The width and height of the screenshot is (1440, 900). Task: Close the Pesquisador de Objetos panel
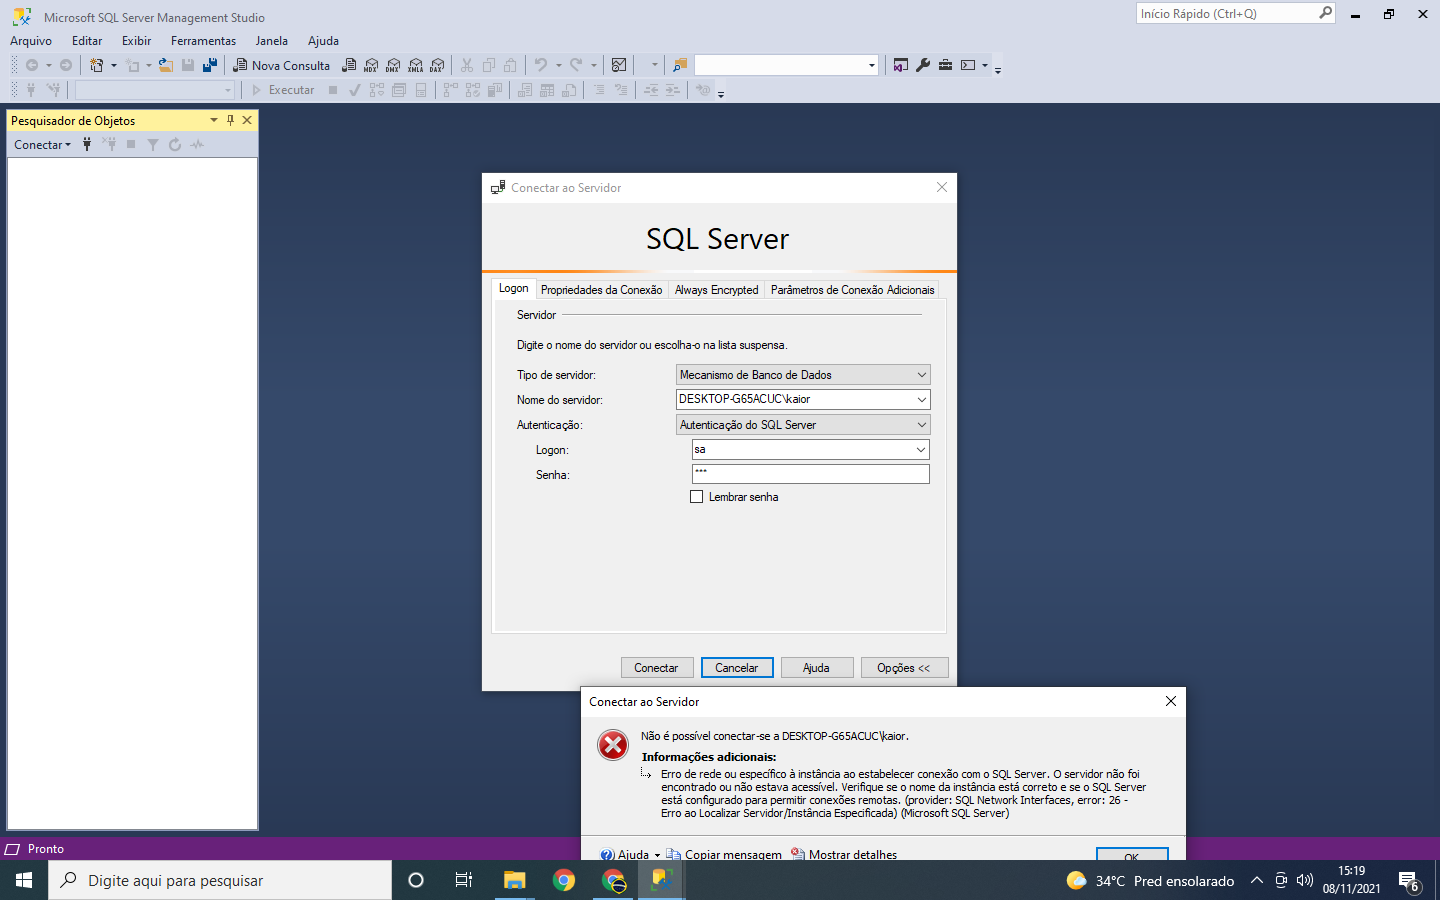pyautogui.click(x=247, y=120)
